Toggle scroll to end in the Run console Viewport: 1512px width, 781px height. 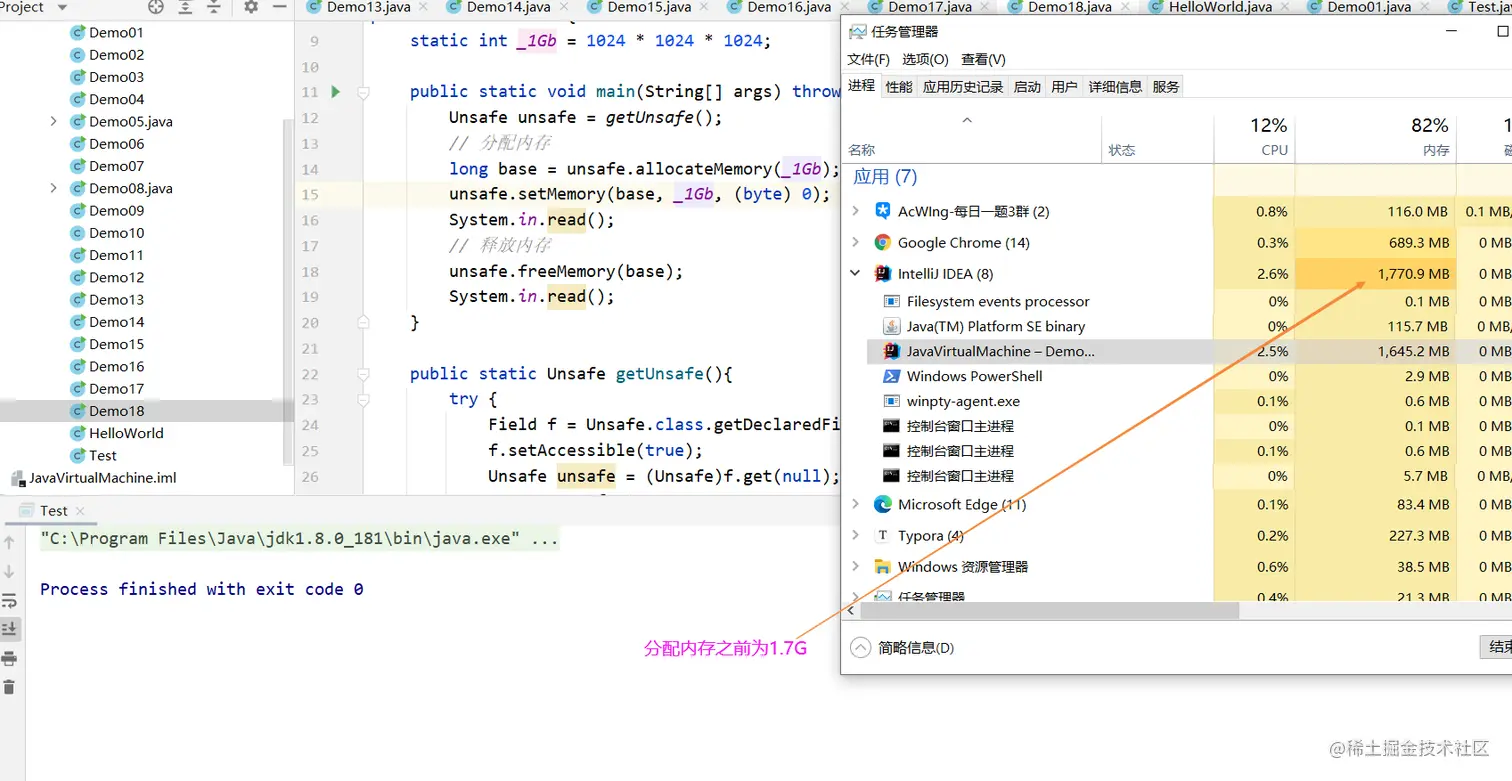pos(9,629)
